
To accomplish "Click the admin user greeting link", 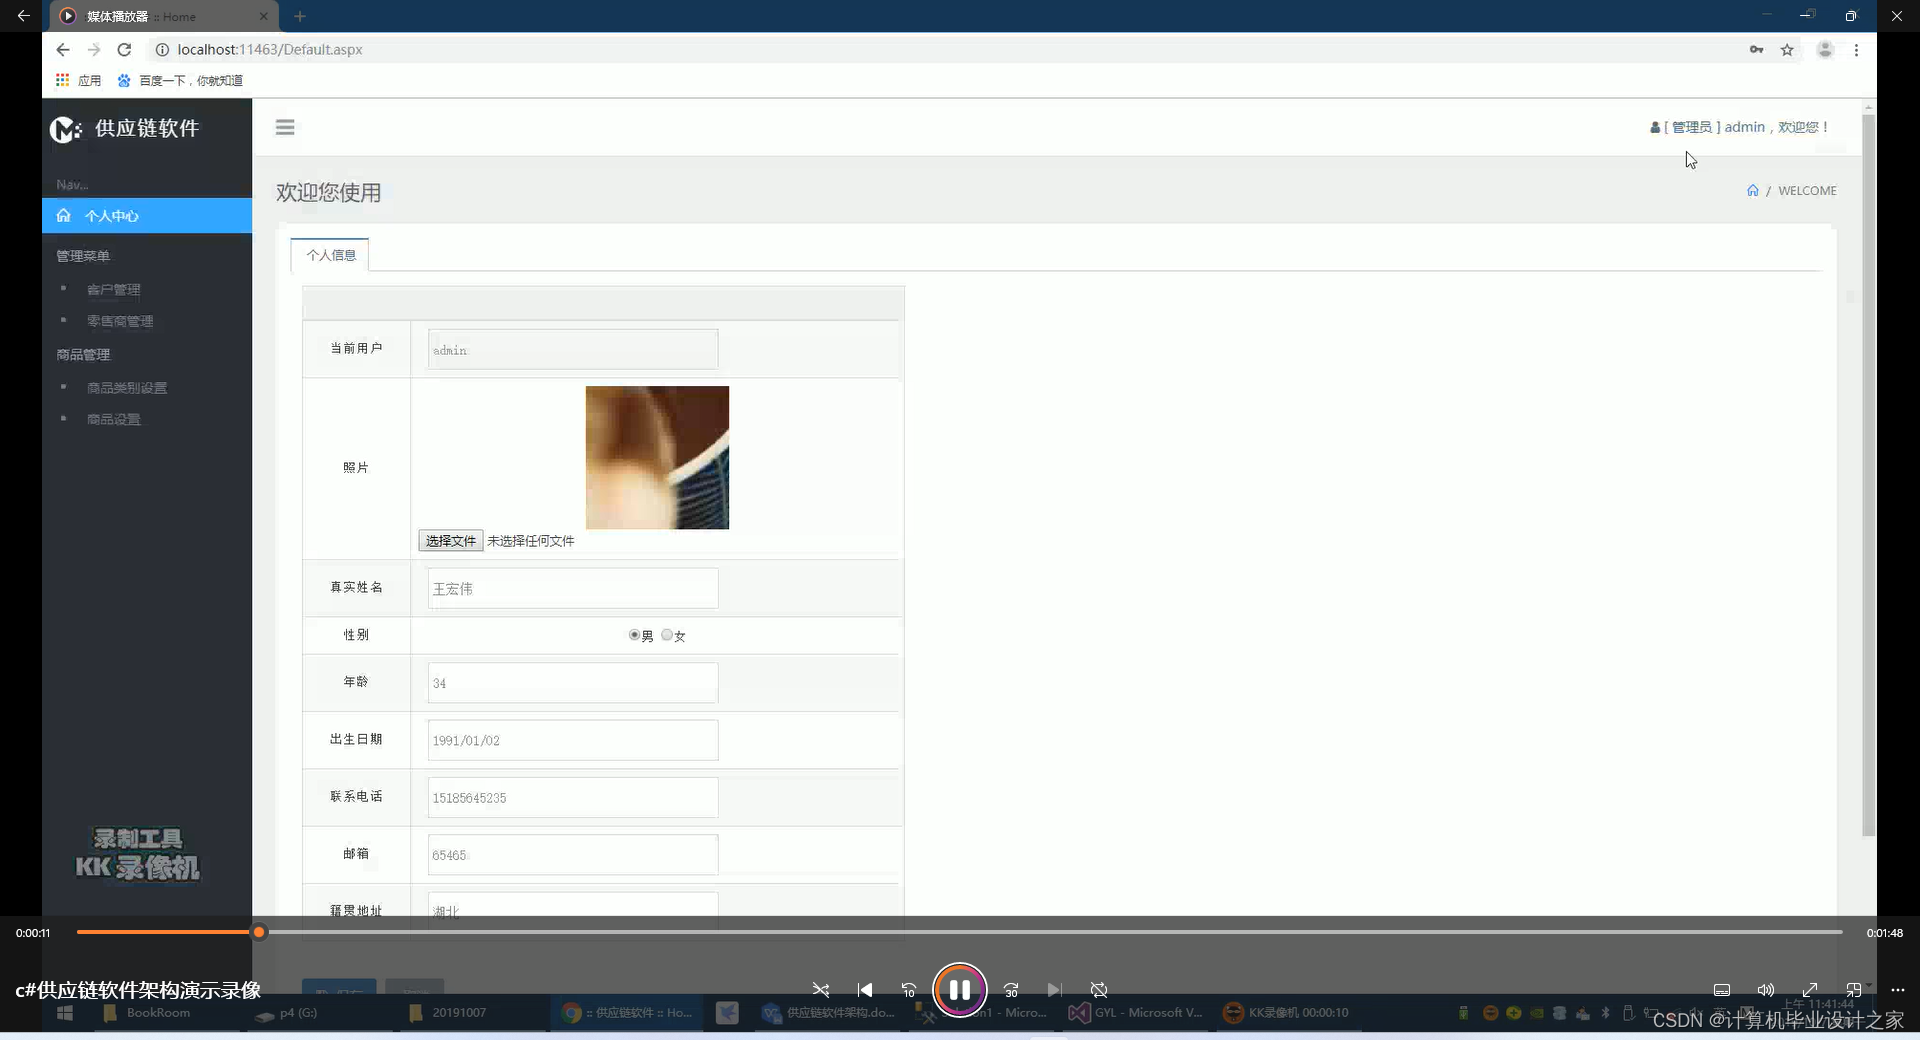I will [1739, 127].
